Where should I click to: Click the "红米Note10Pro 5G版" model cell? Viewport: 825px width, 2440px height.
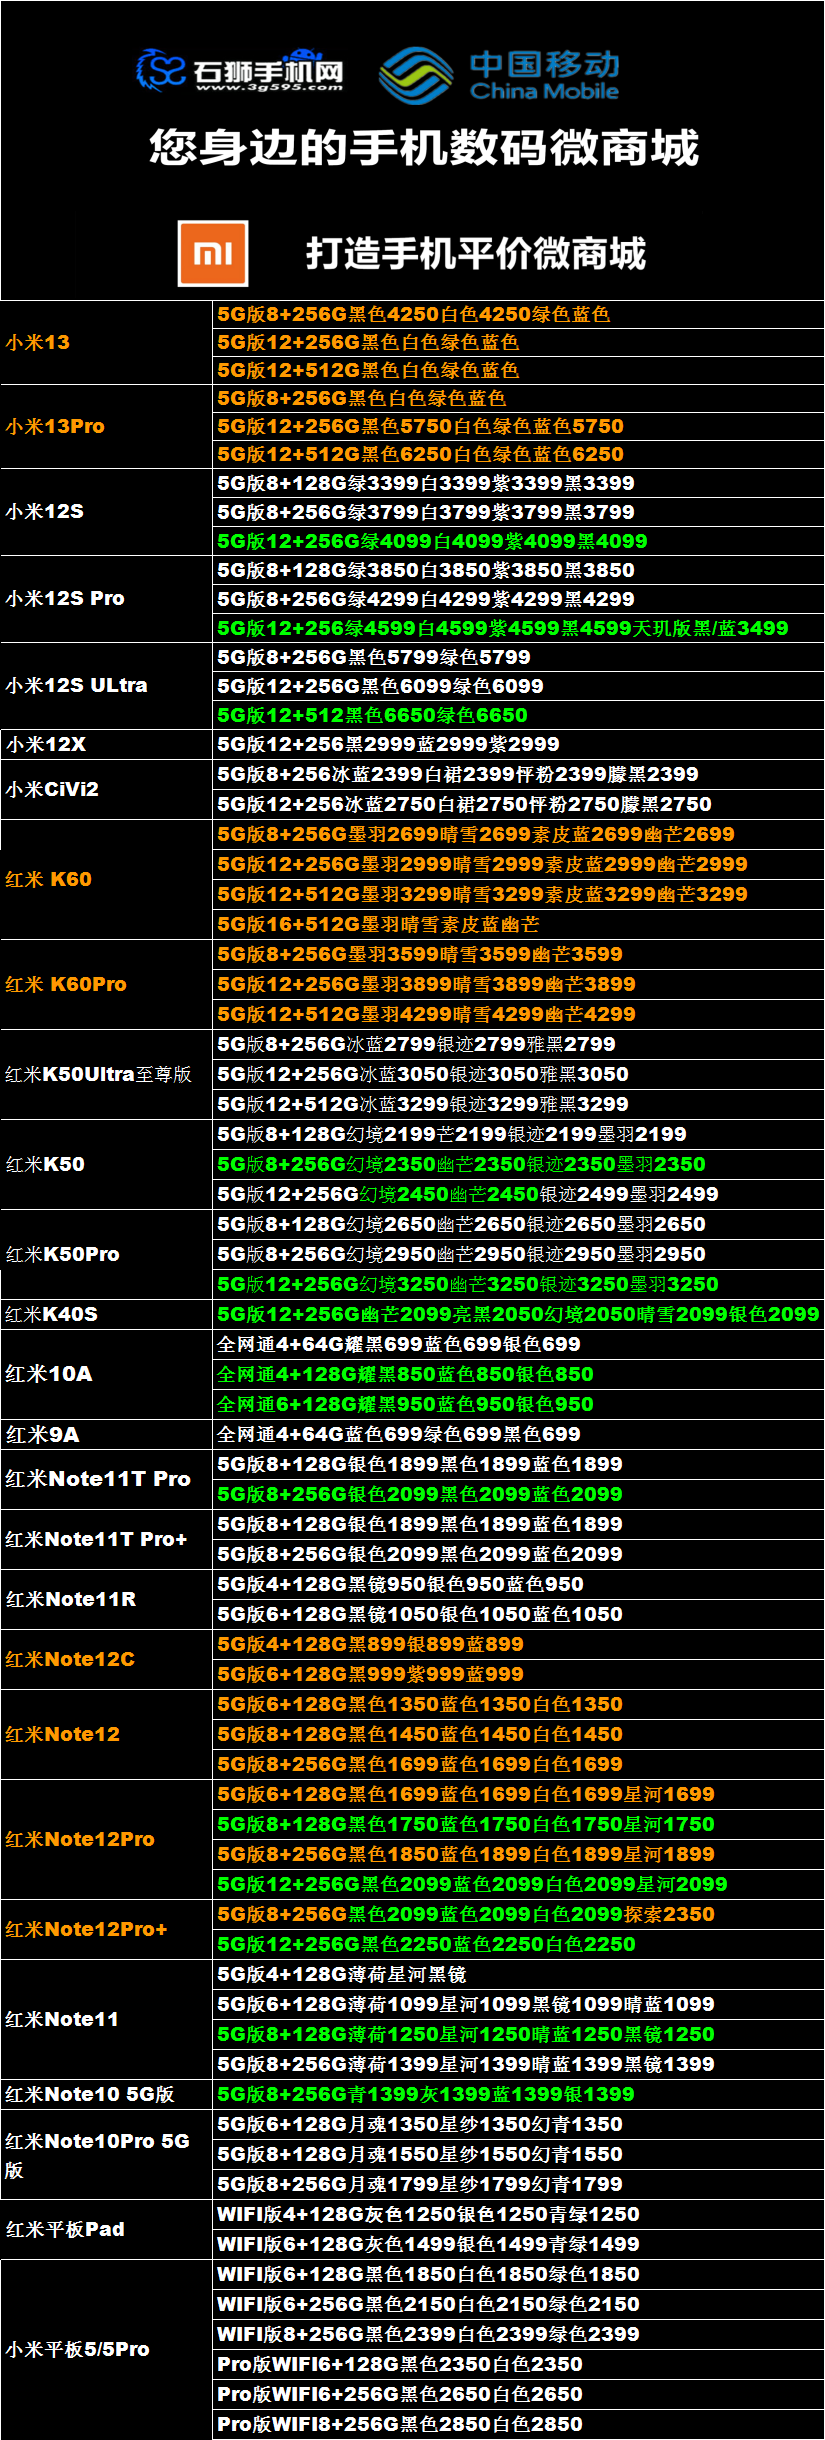click(x=106, y=2154)
